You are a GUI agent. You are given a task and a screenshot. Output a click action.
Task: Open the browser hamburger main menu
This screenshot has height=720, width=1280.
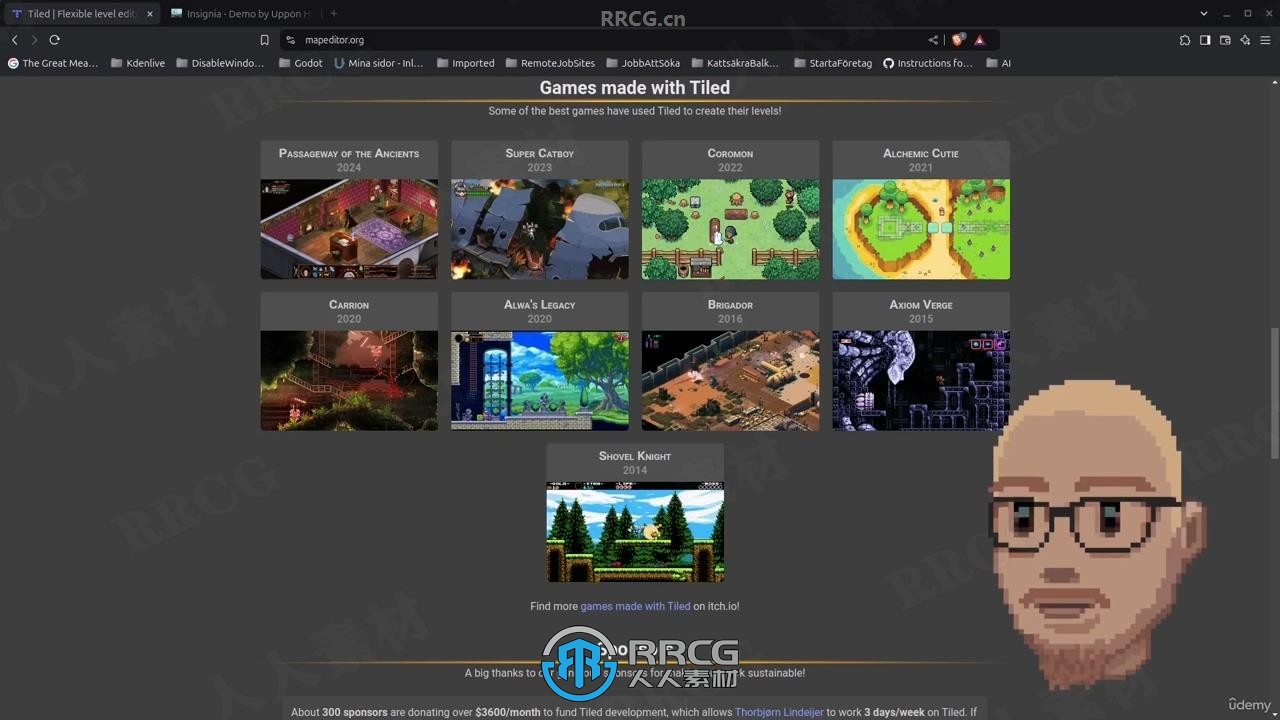coord(1265,40)
